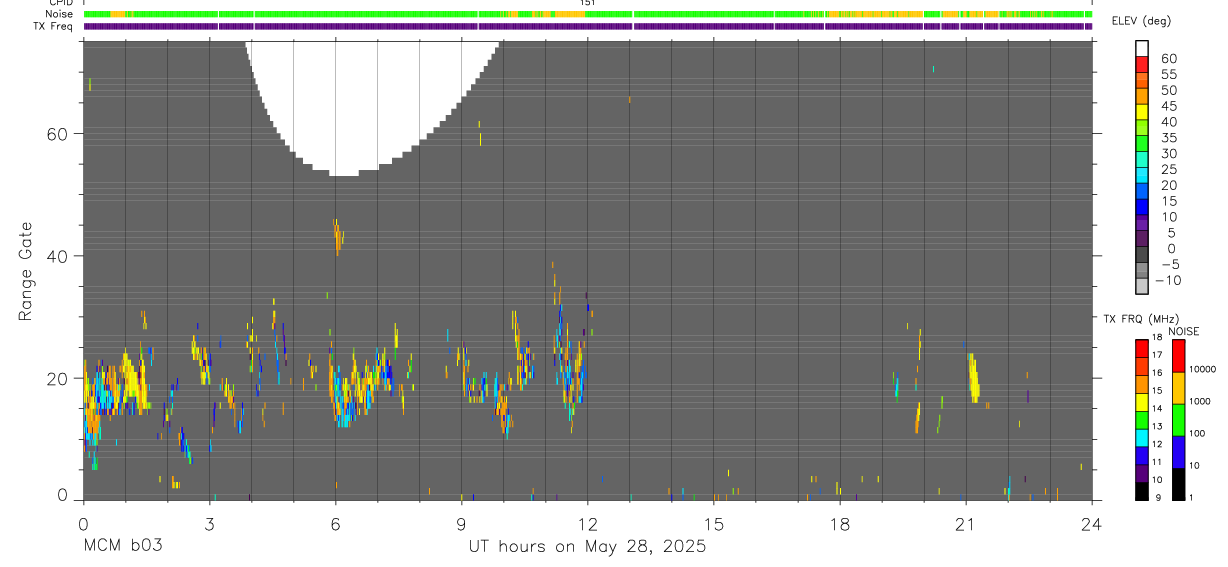
Task: Click the red swatch in the ELEV color bar
Action: tap(1141, 64)
